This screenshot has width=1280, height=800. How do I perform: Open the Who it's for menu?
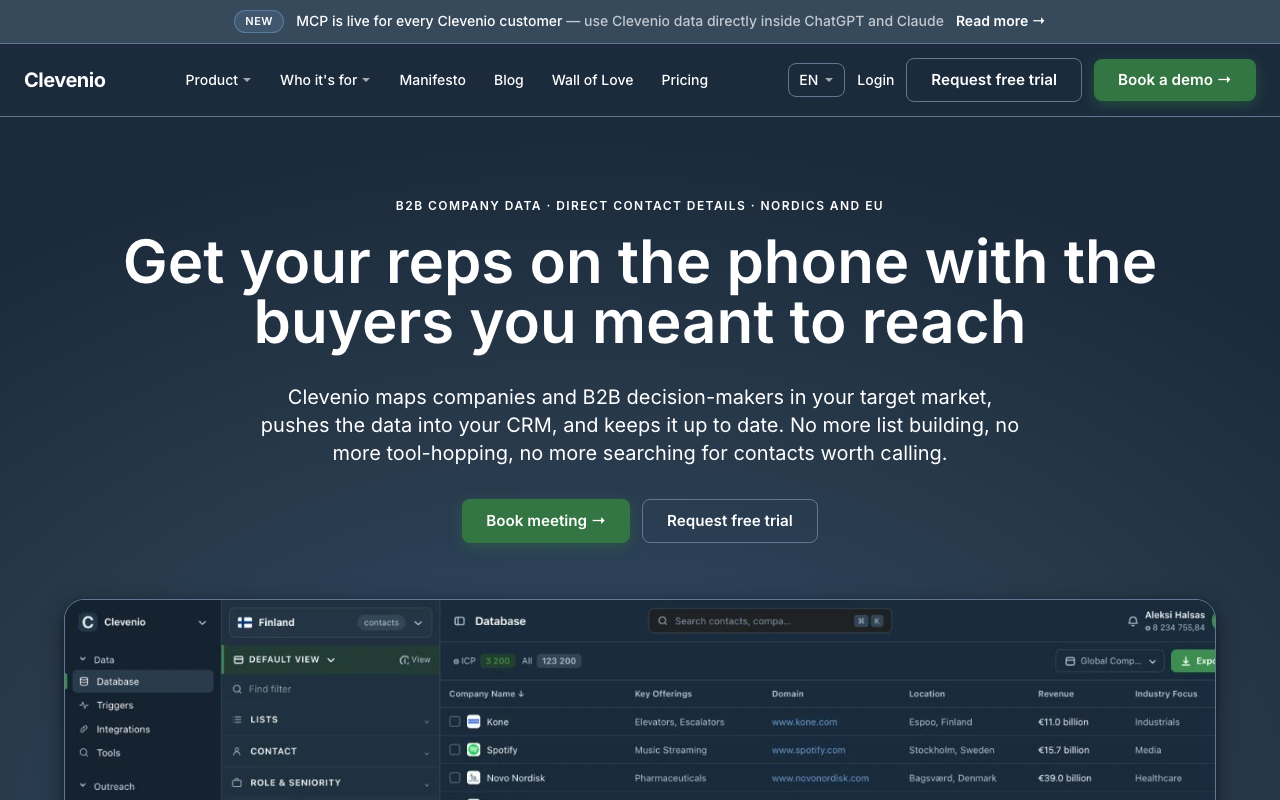point(325,80)
